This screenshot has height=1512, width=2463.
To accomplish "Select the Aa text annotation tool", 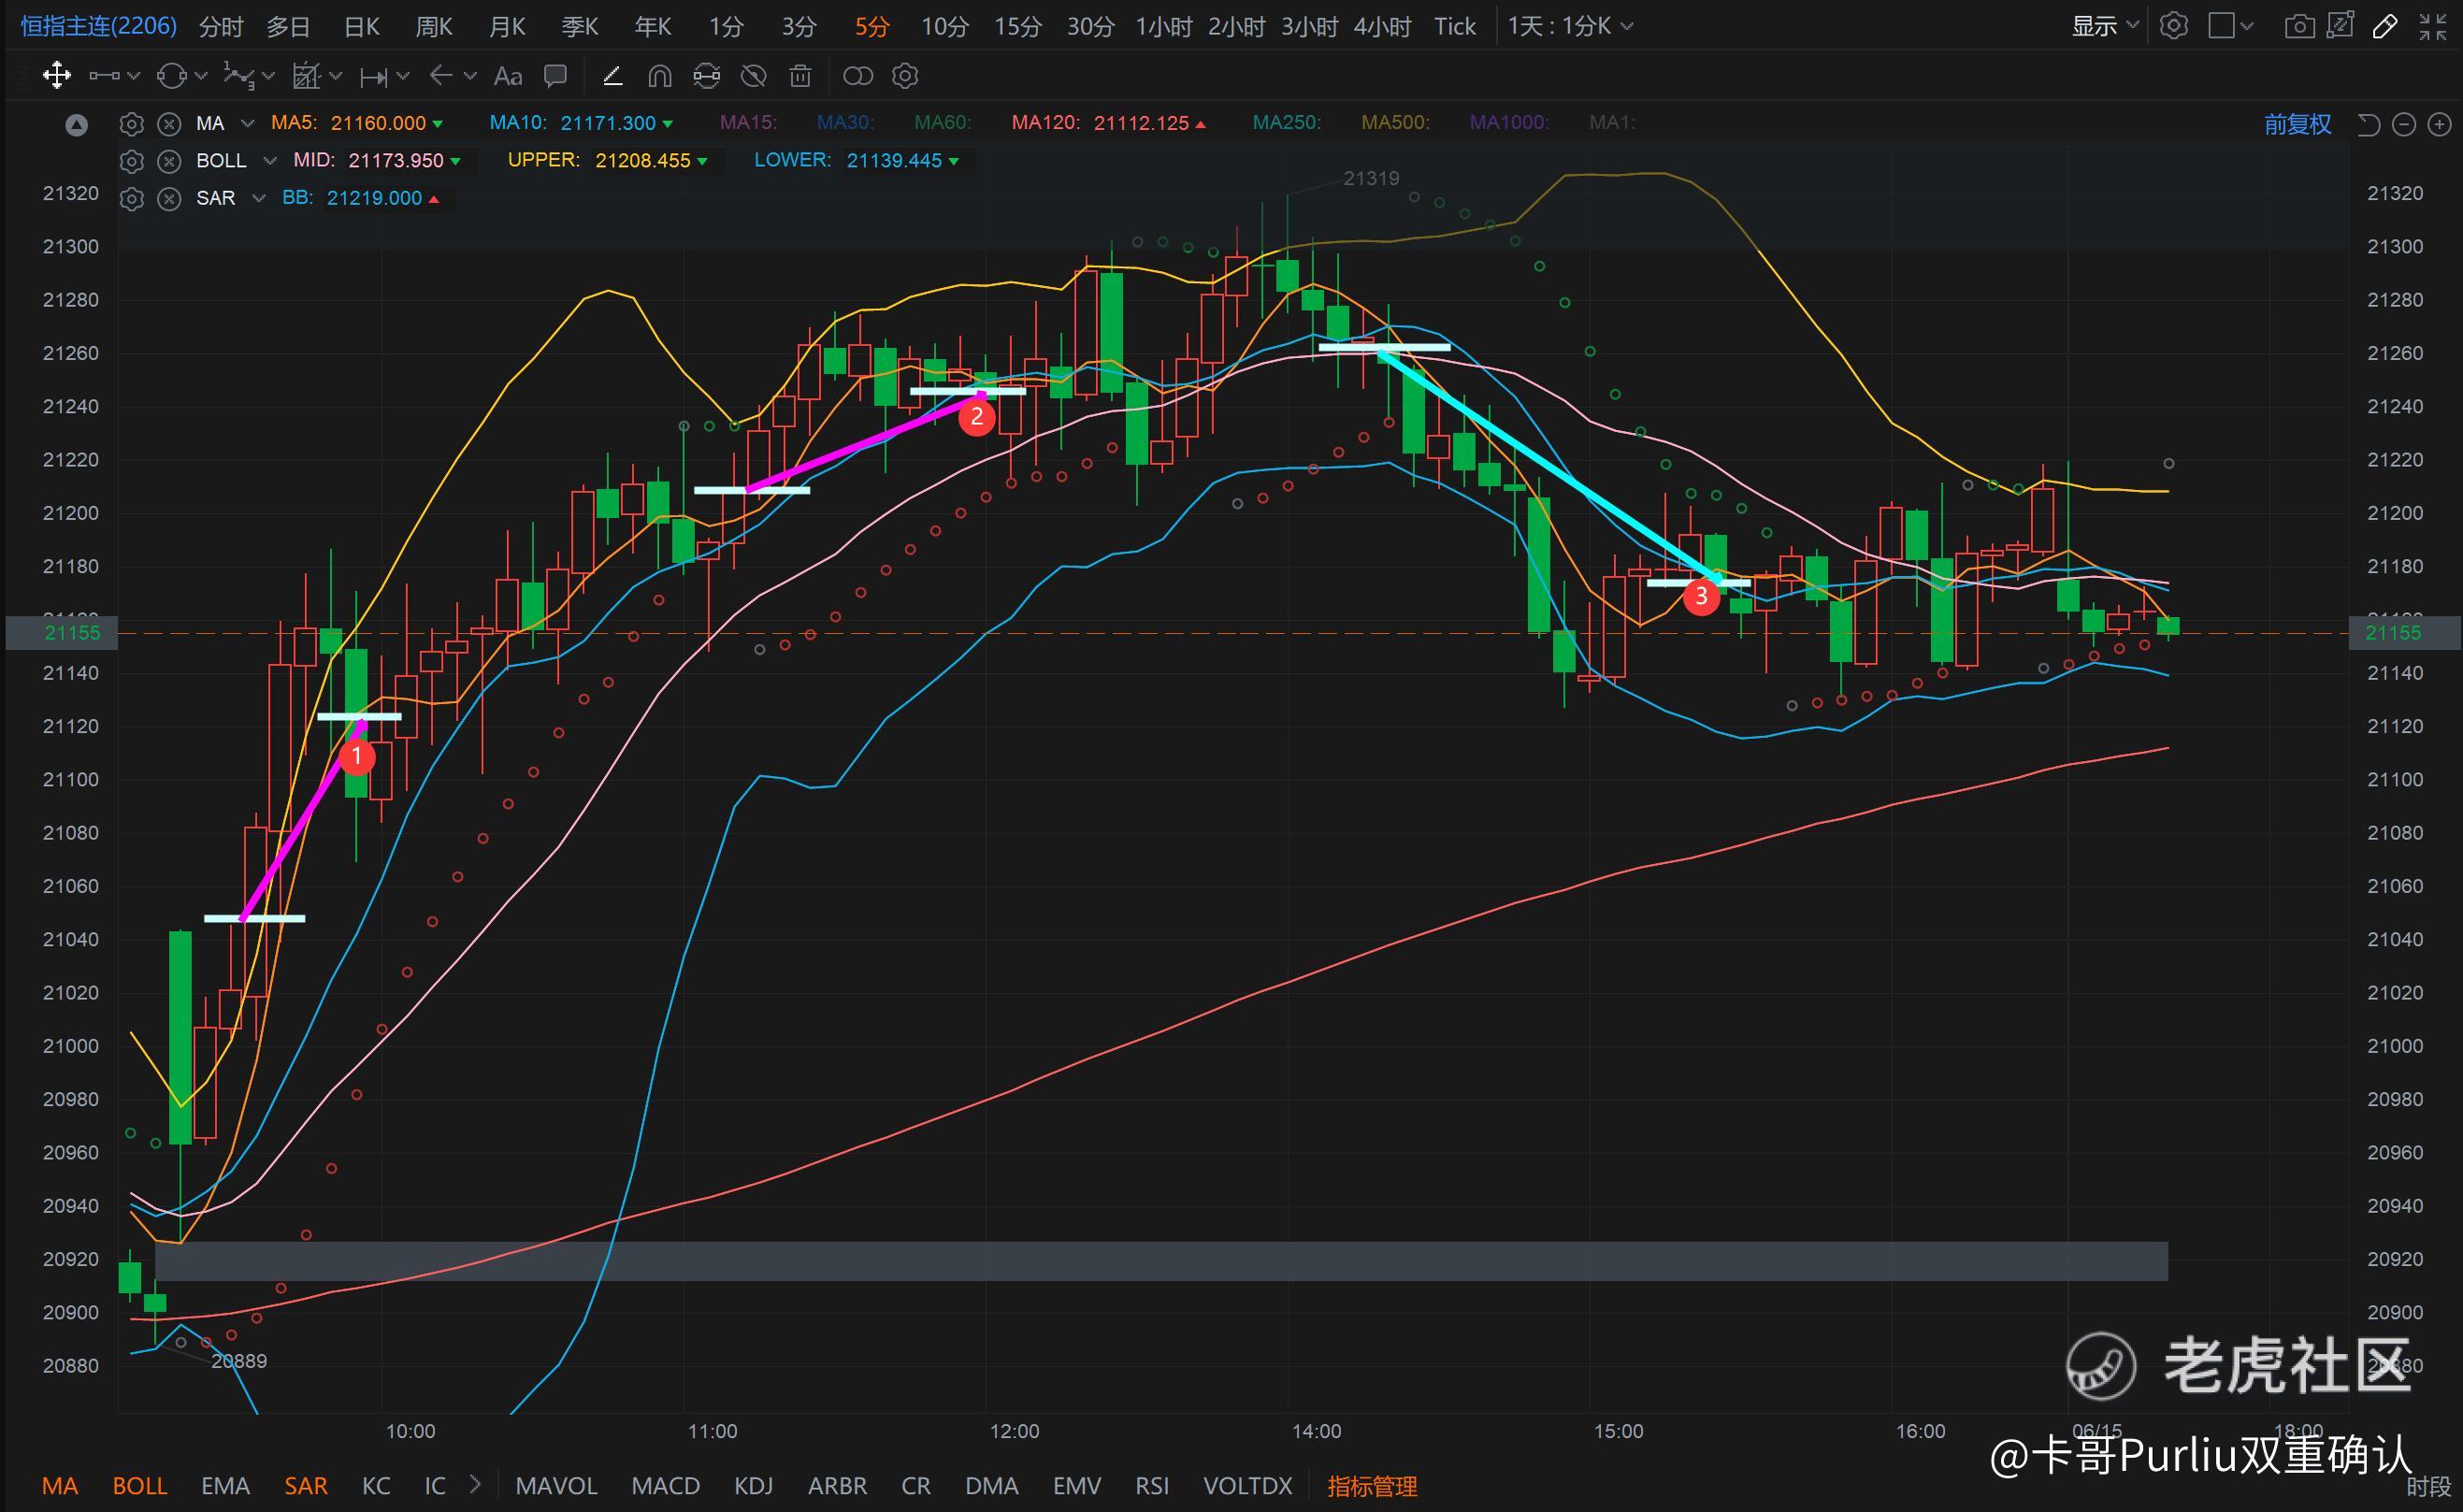I will pos(508,76).
